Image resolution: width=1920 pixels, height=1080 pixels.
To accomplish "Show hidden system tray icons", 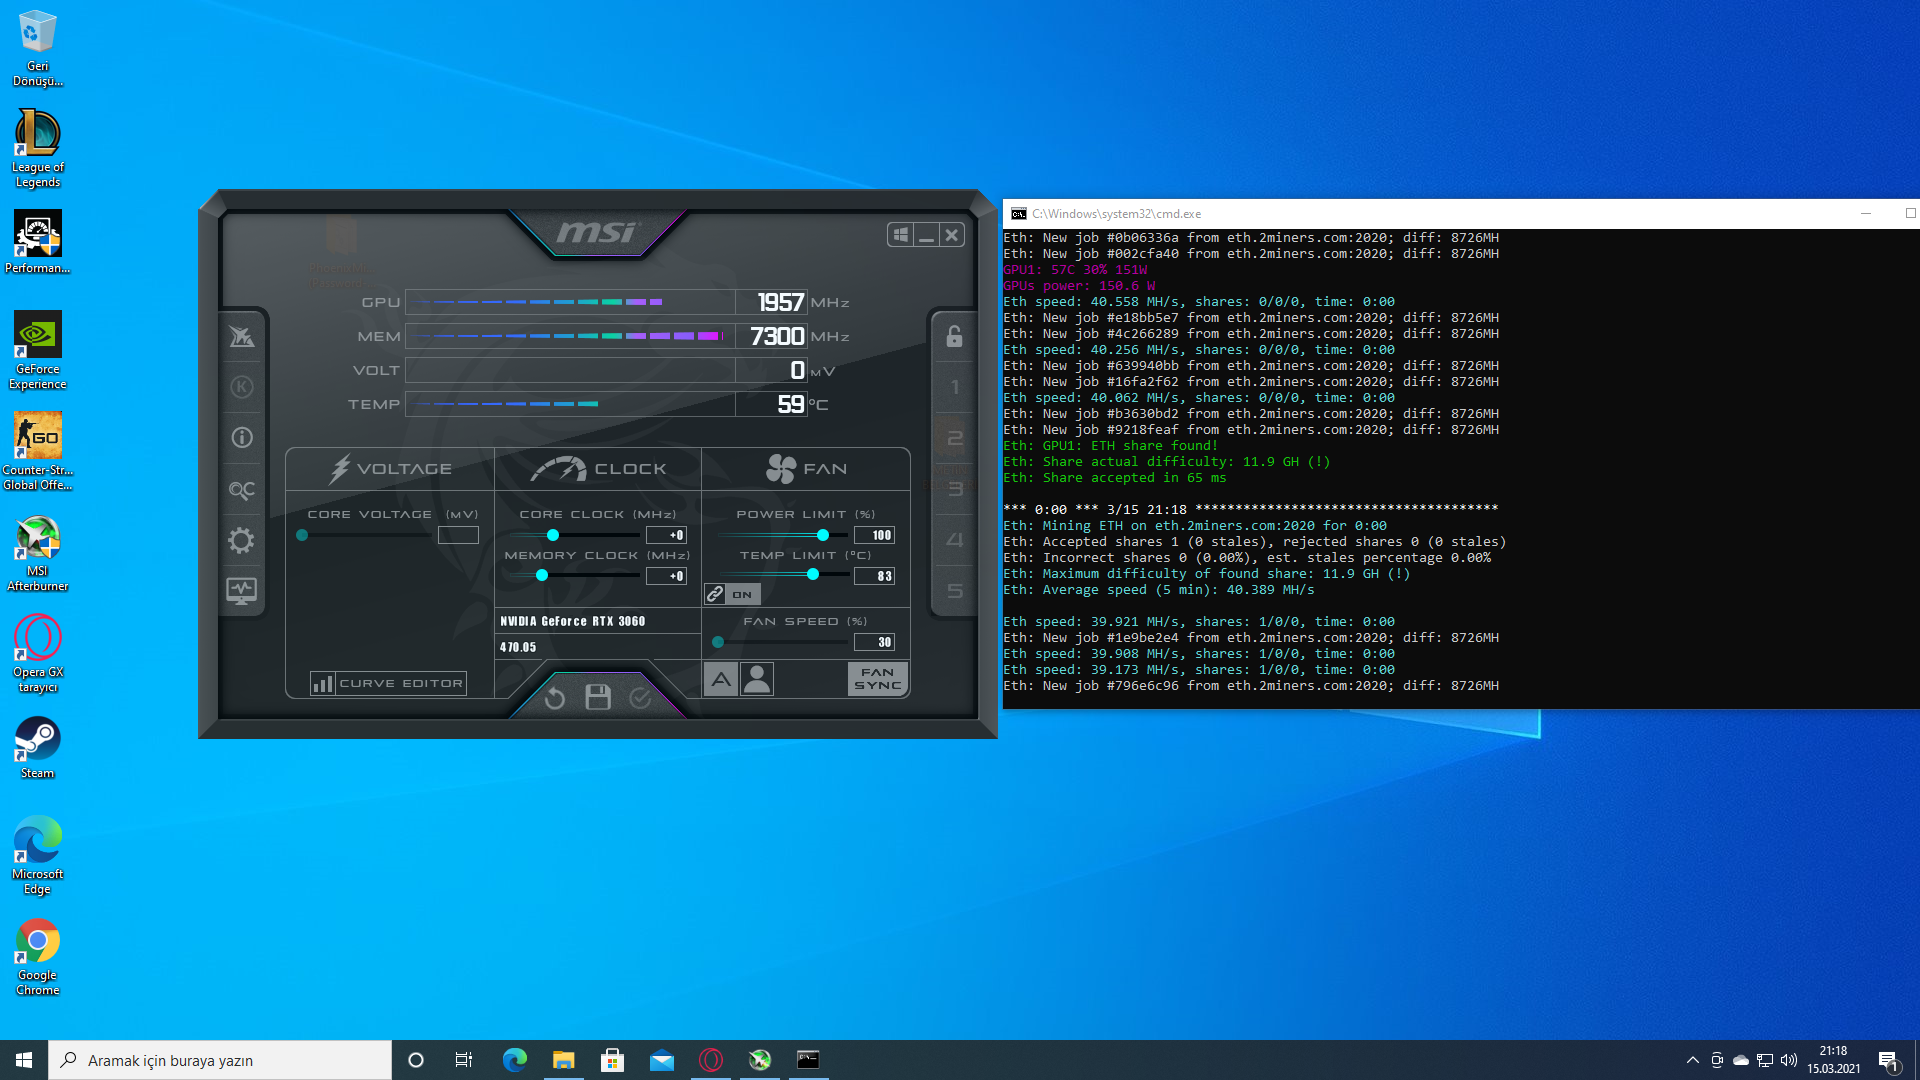I will 1693,1060.
